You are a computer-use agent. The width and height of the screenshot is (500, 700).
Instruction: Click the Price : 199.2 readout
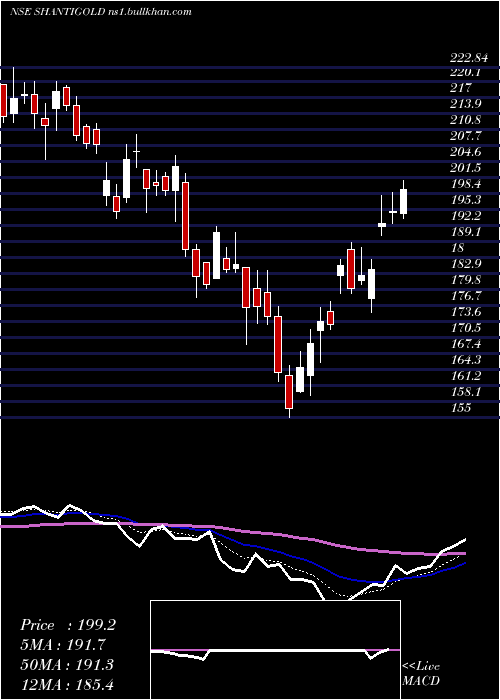click(x=68, y=625)
